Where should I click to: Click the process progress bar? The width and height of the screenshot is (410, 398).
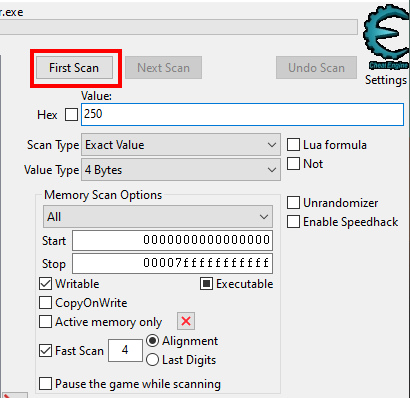tap(179, 27)
